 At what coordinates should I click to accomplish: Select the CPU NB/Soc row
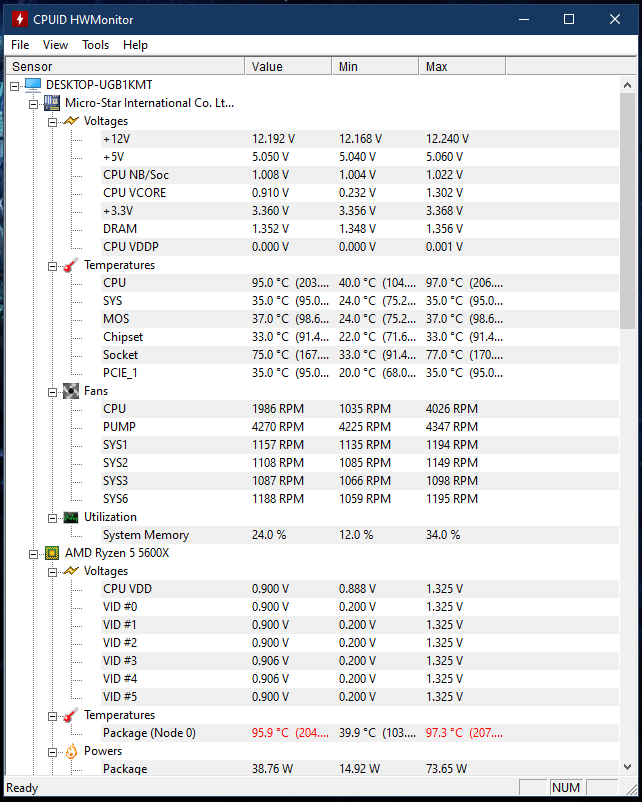[360, 175]
